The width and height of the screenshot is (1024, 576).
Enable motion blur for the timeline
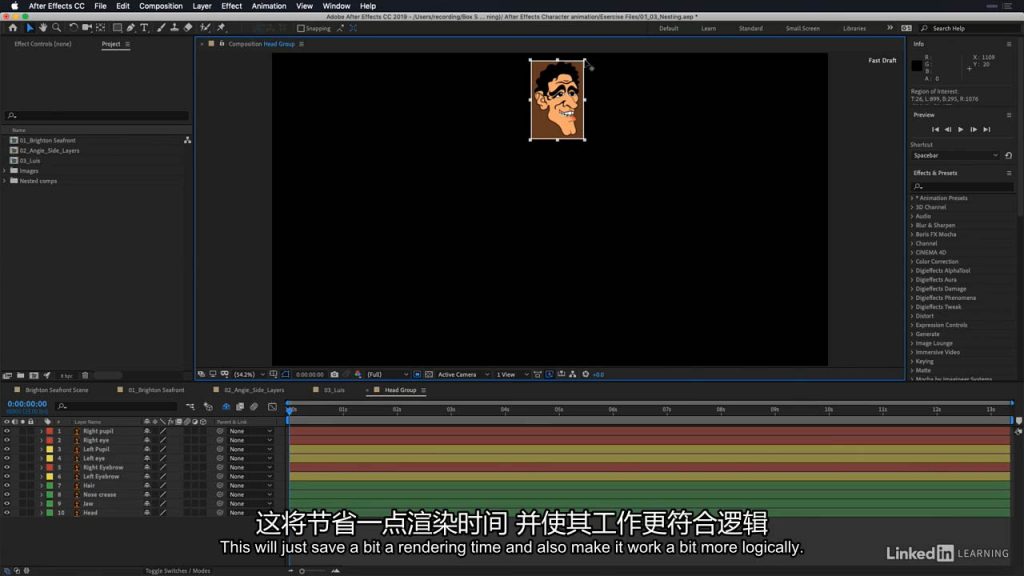click(x=254, y=407)
